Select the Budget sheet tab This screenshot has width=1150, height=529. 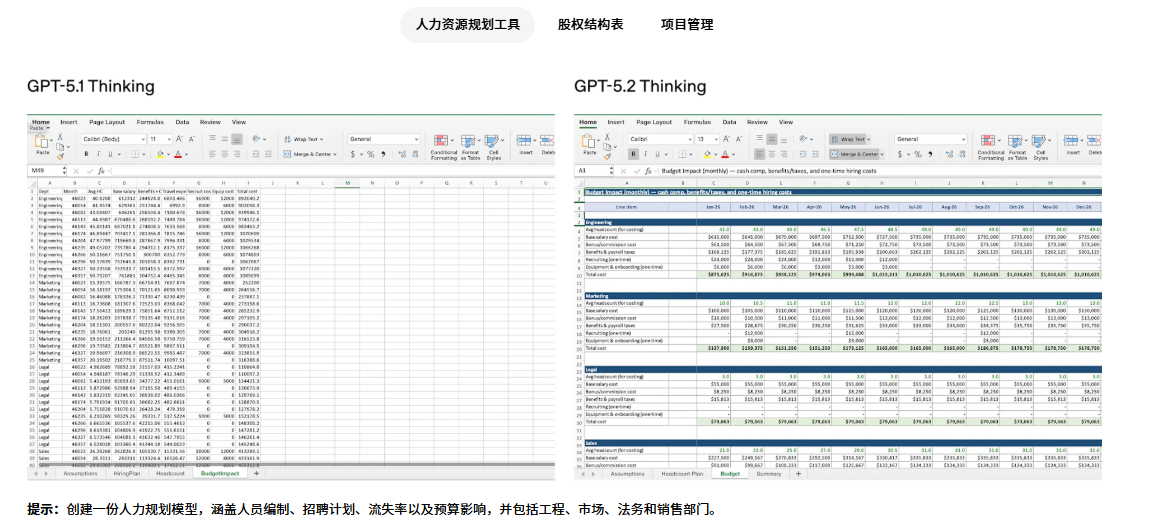pos(730,473)
